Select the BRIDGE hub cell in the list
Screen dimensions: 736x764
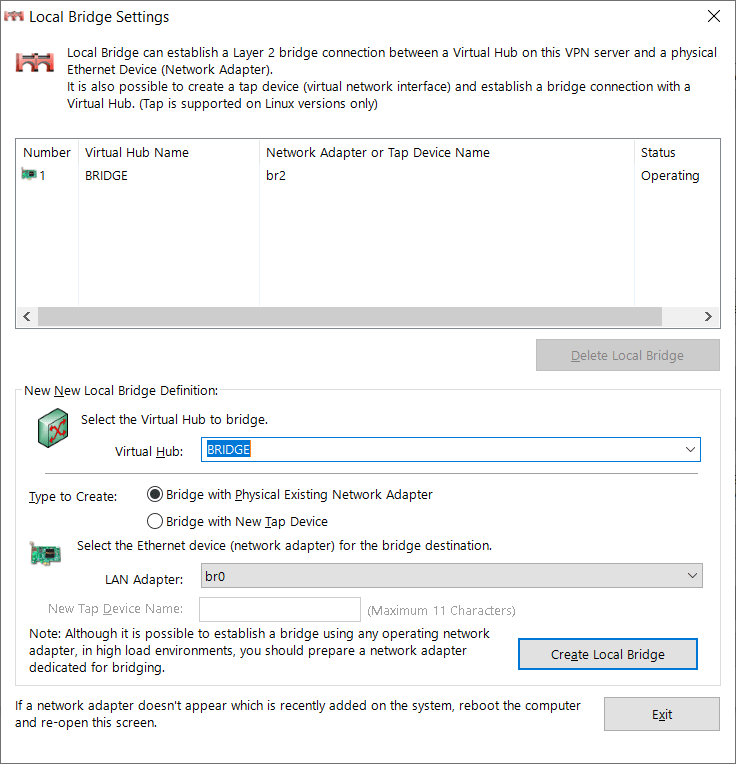point(106,175)
